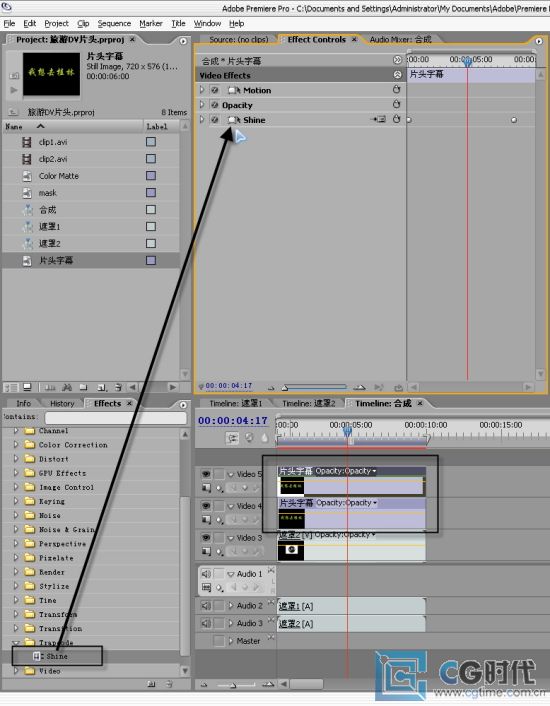Expand the Shine effect properties
The image size is (550, 706).
click(x=202, y=120)
